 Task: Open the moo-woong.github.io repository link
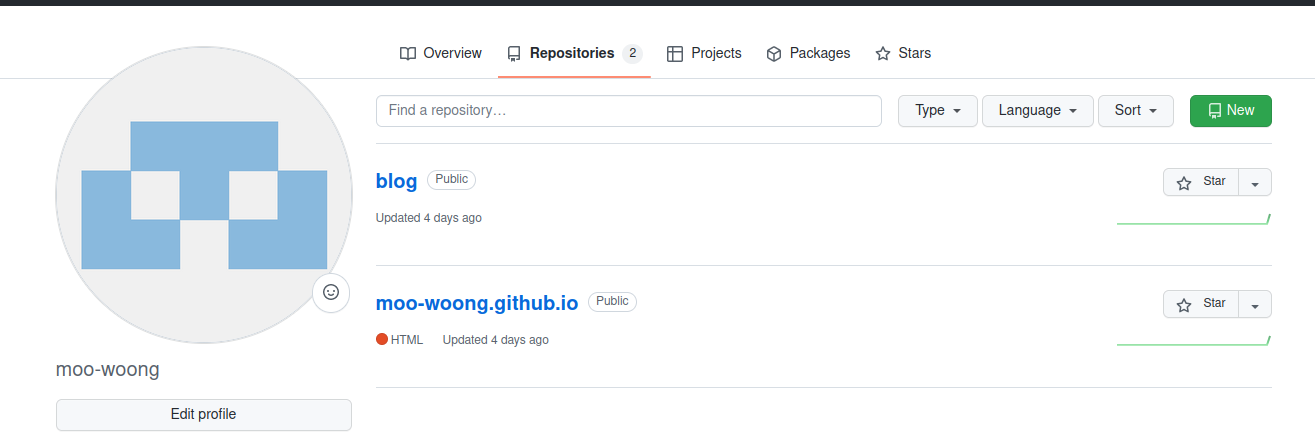pos(477,303)
